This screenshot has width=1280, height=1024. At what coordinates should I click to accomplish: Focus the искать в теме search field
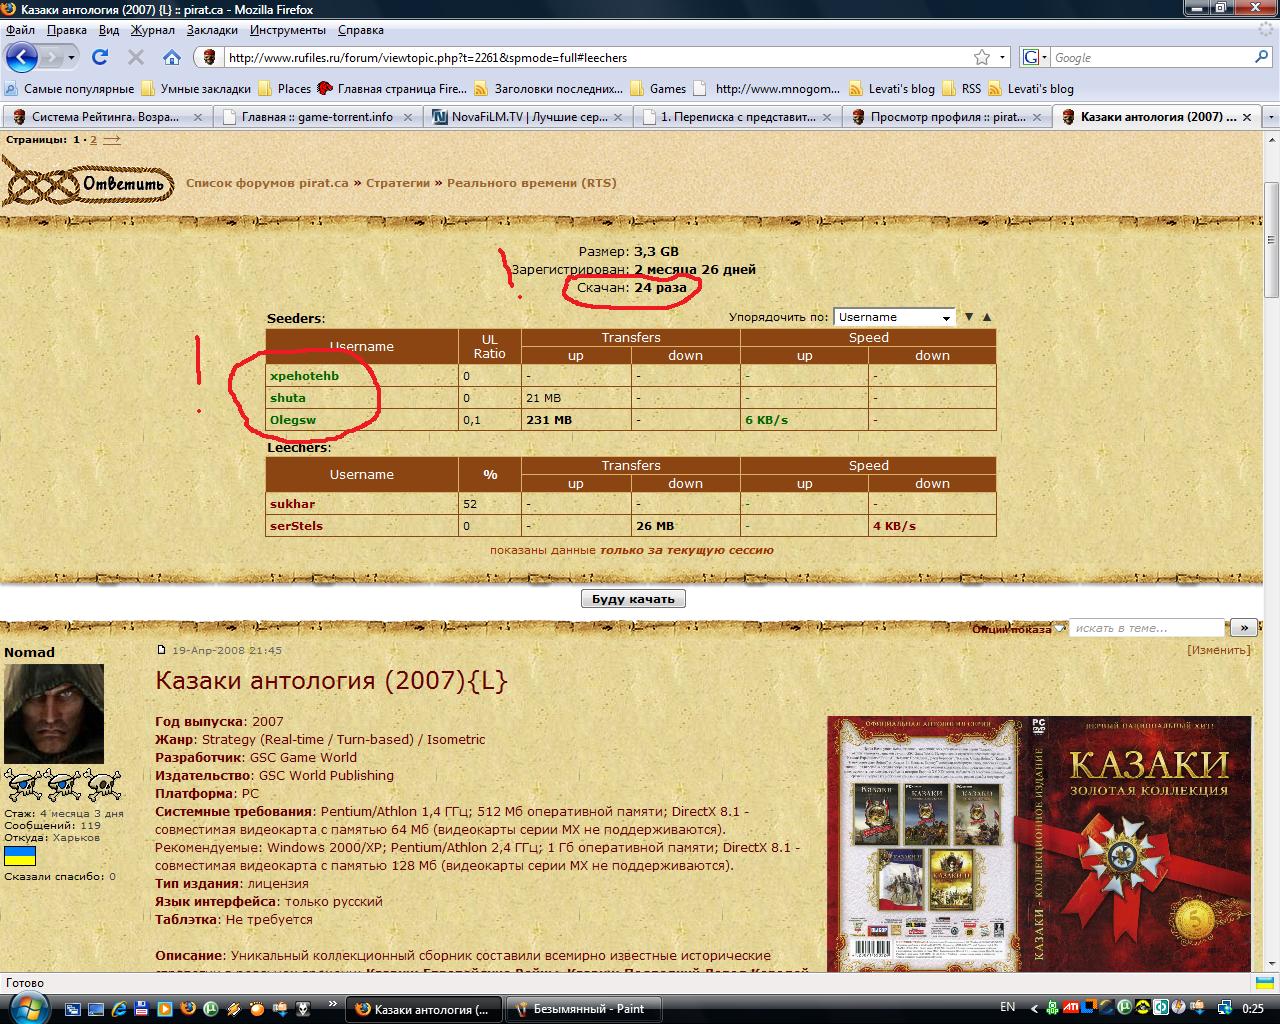coord(1147,628)
